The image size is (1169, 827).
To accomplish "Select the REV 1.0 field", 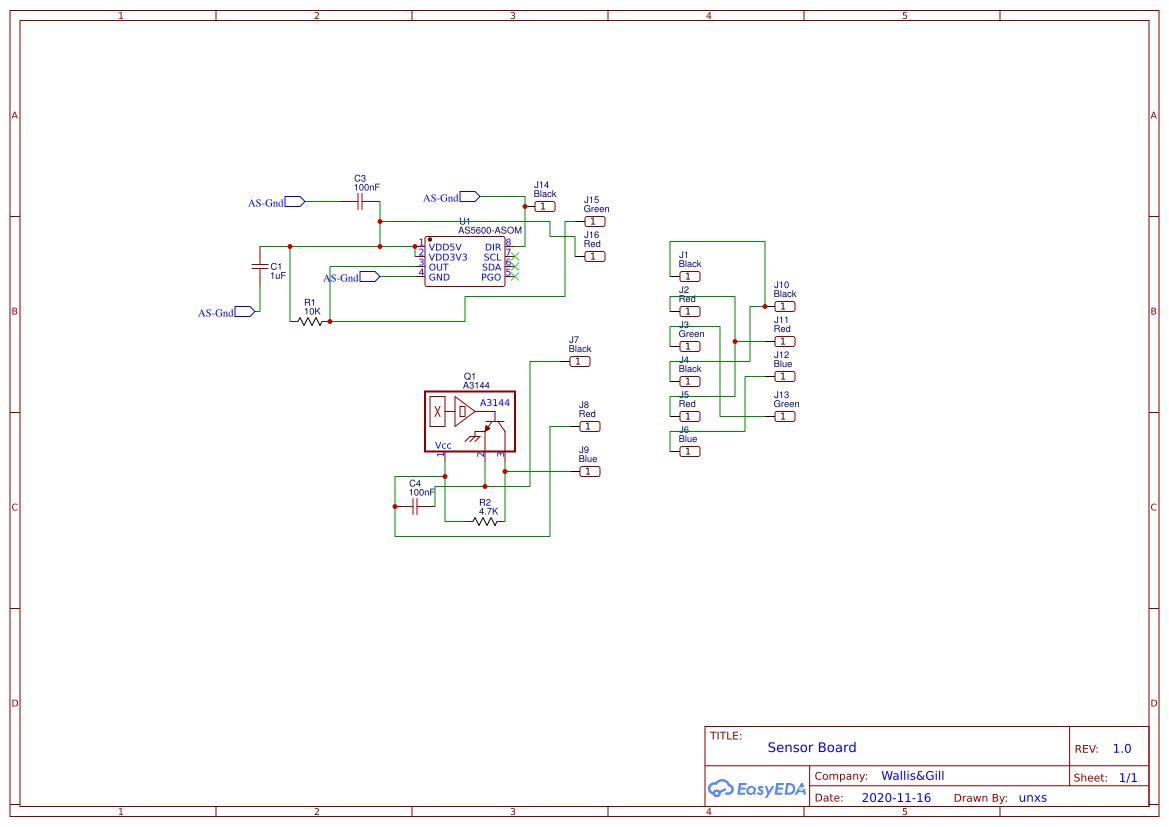I will [x=1120, y=748].
